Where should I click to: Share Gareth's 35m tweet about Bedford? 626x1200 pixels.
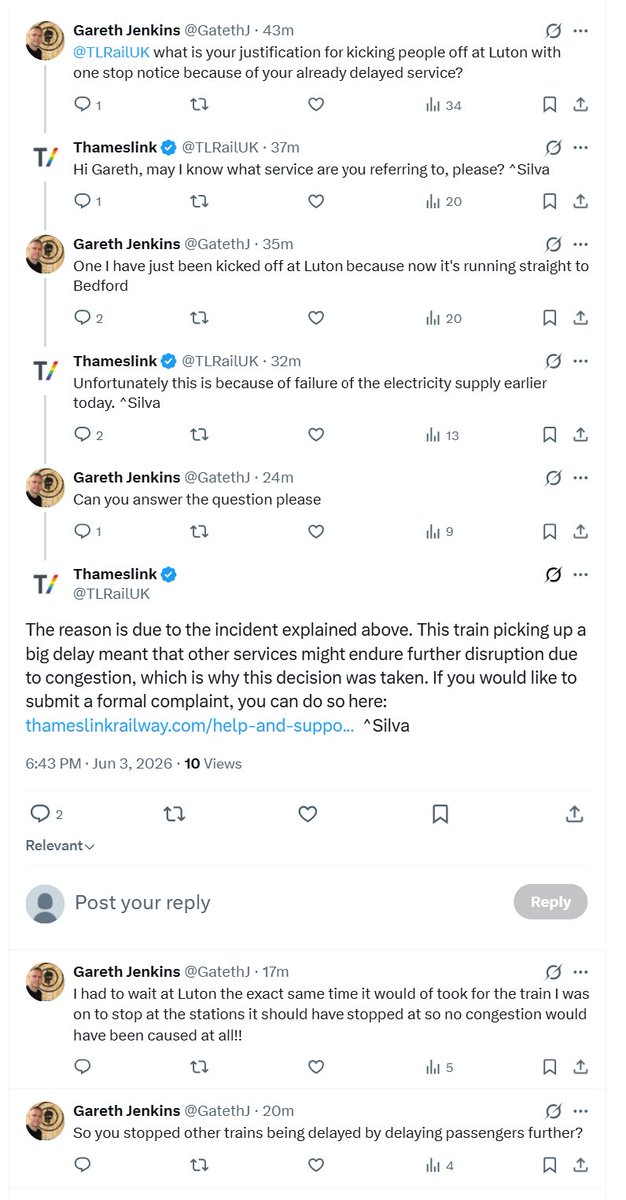580,318
